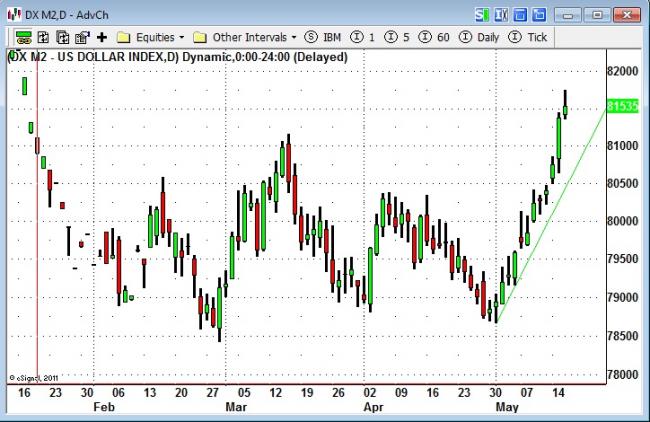The image size is (650, 422).
Task: Switch to the 5 minute interval
Action: click(x=397, y=37)
